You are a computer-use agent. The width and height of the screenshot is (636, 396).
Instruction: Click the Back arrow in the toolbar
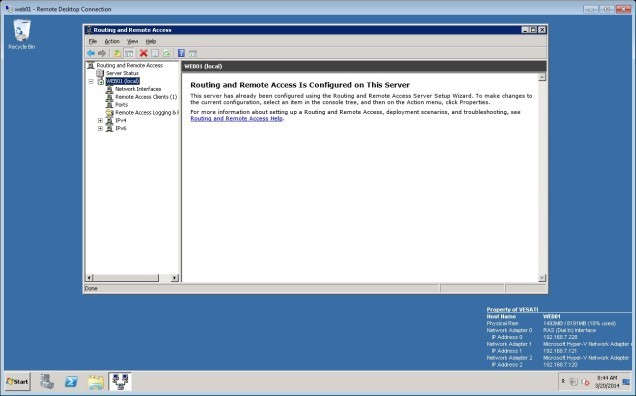pos(91,53)
